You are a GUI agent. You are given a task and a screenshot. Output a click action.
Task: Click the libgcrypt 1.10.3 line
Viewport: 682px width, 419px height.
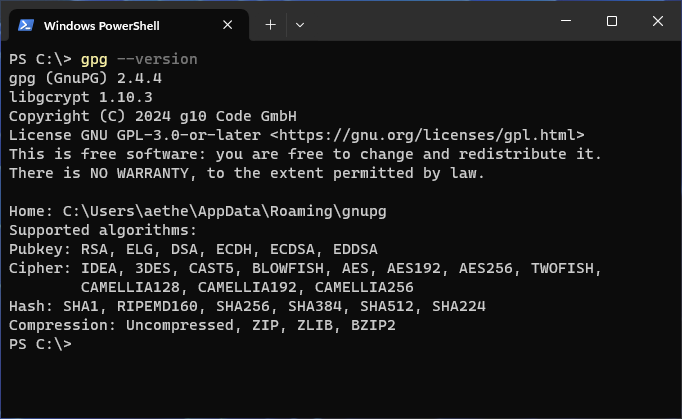[80, 97]
